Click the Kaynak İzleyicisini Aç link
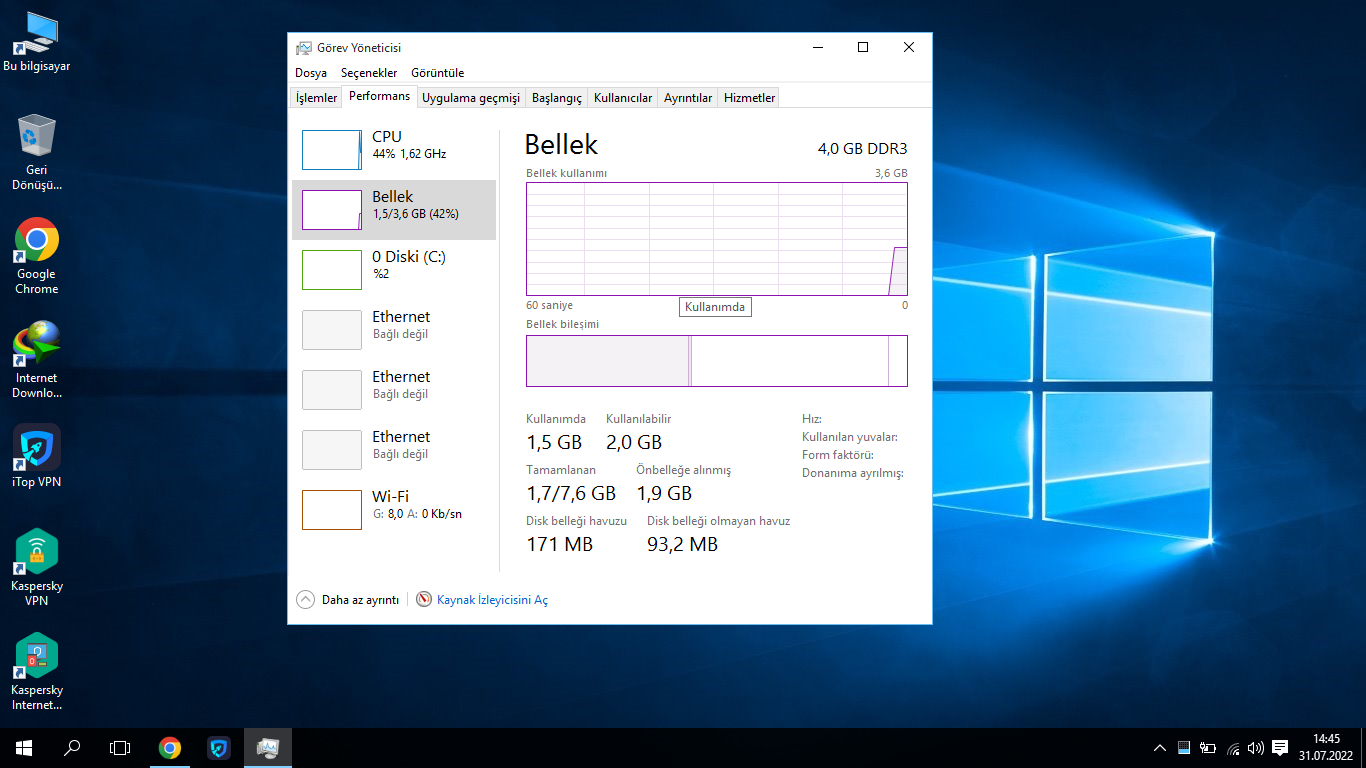This screenshot has width=1366, height=768. click(492, 600)
